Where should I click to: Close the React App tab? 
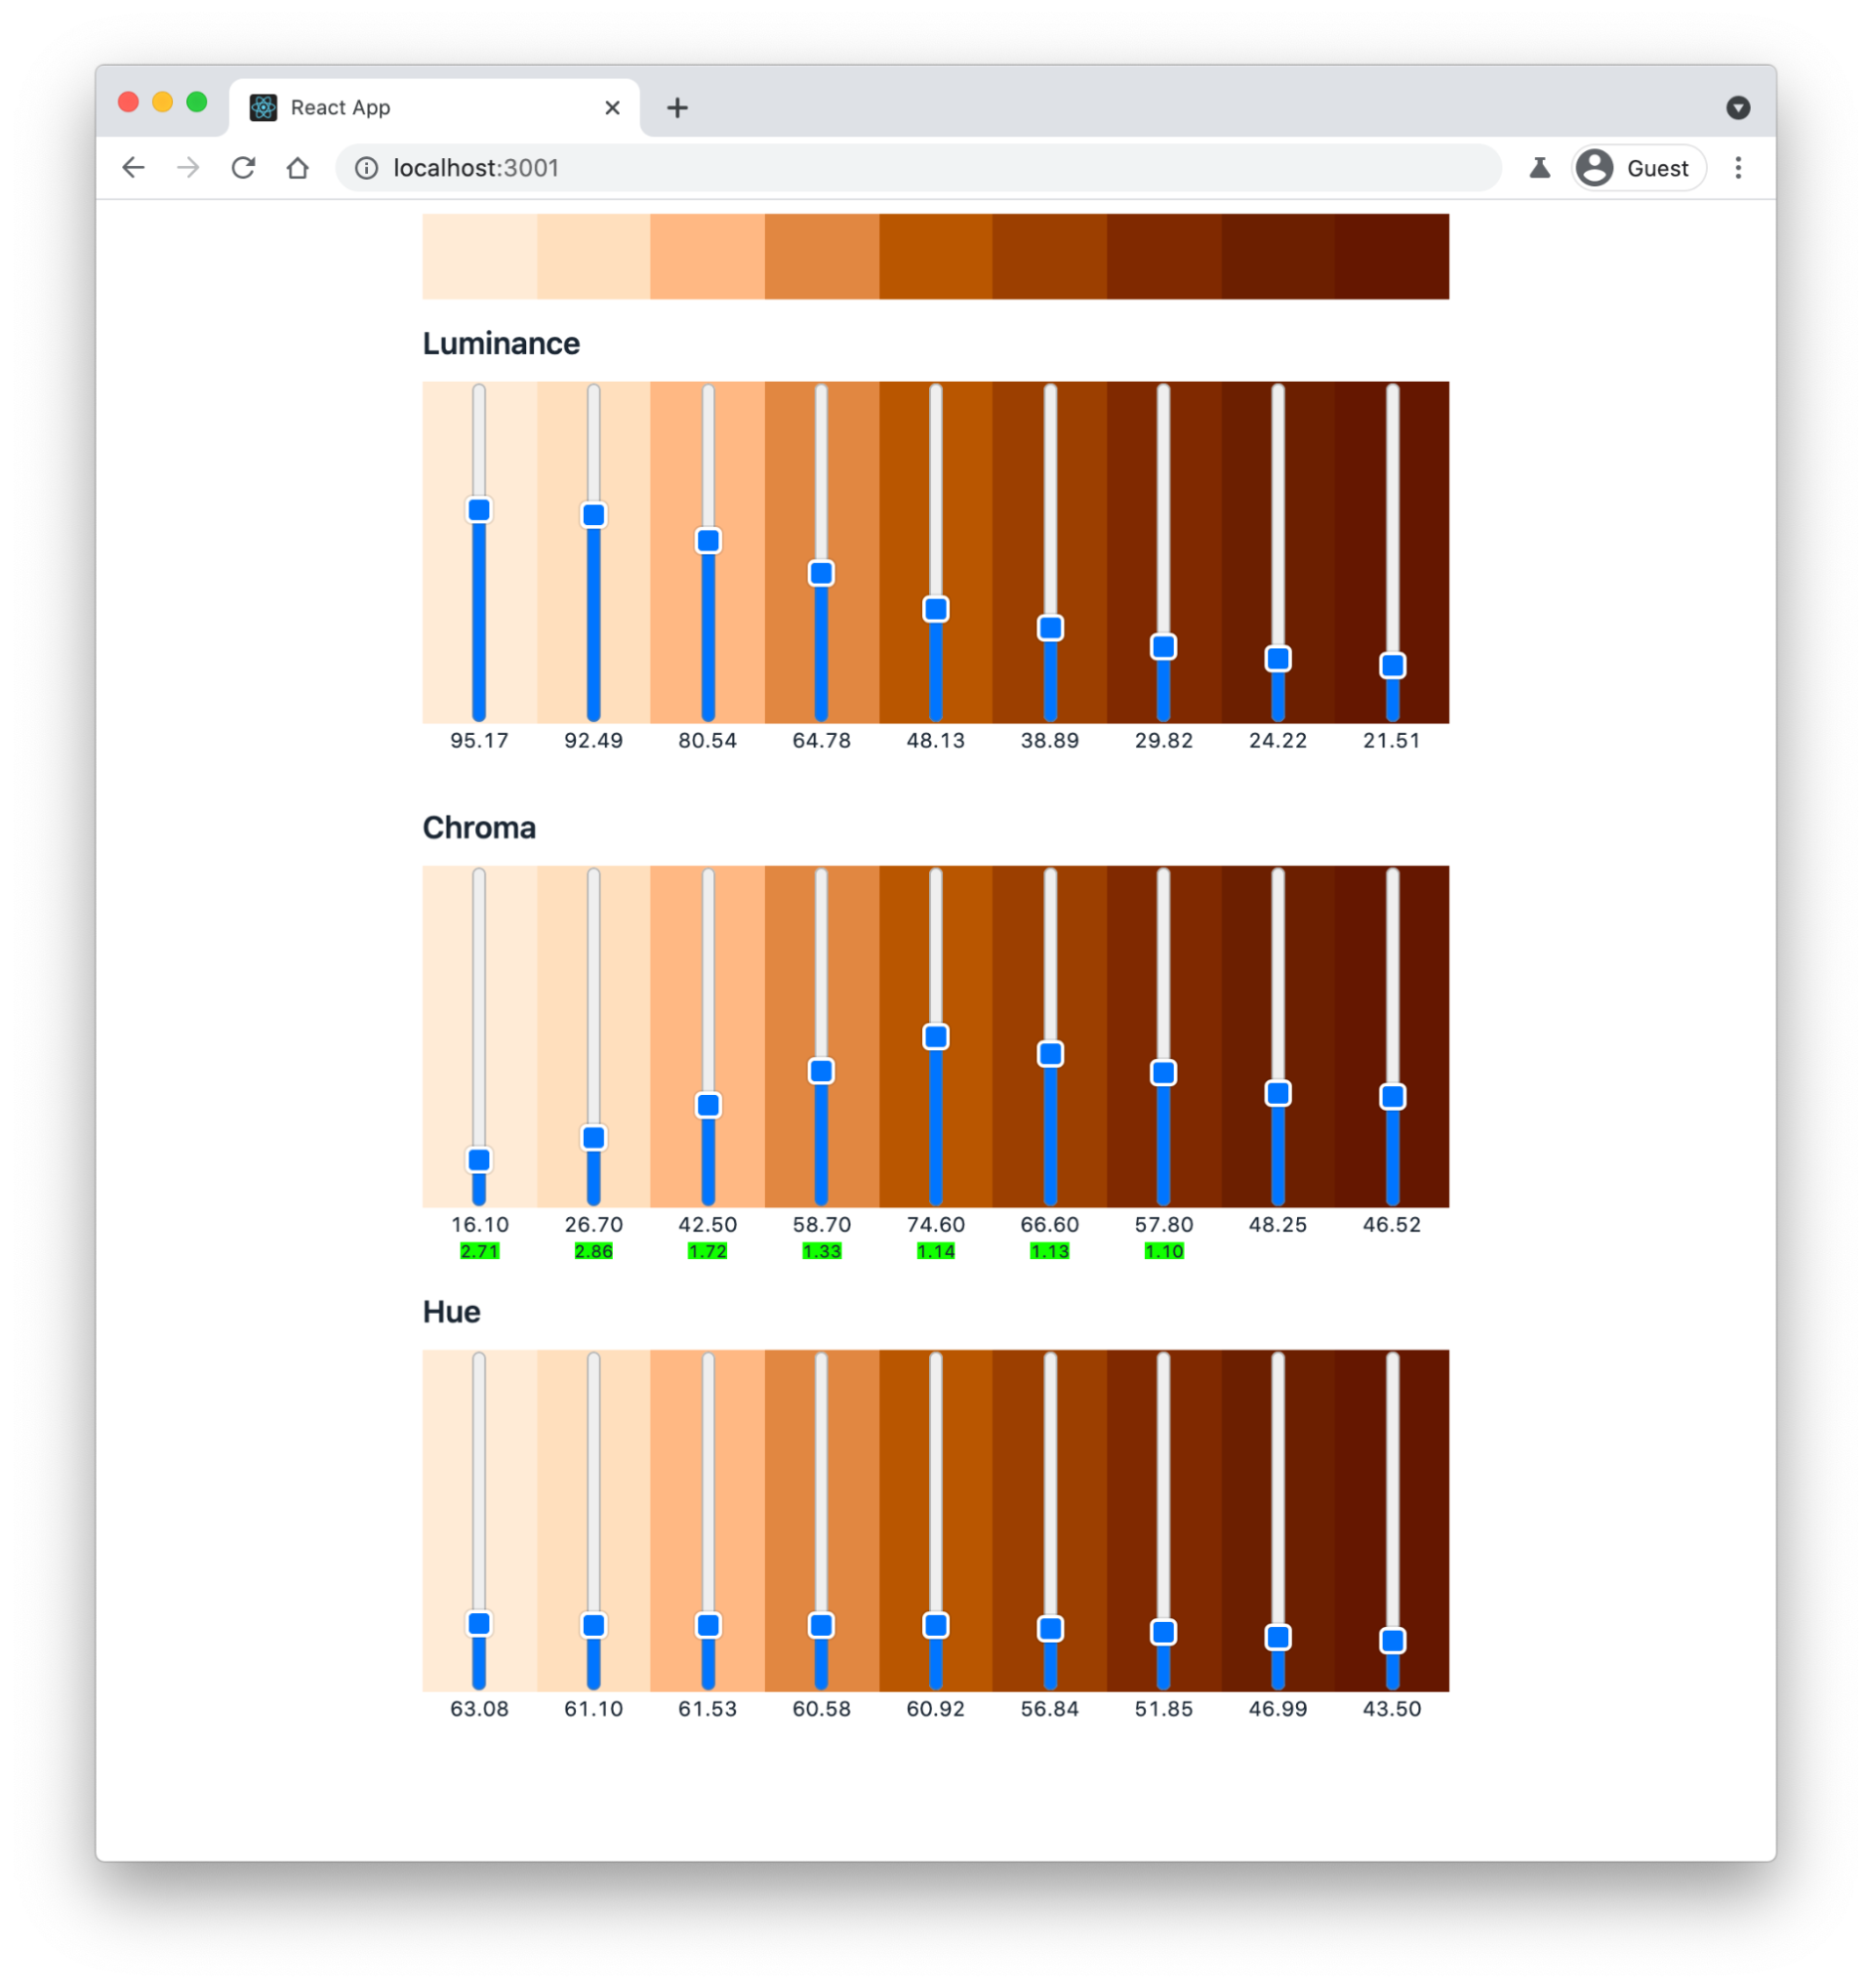pyautogui.click(x=612, y=108)
